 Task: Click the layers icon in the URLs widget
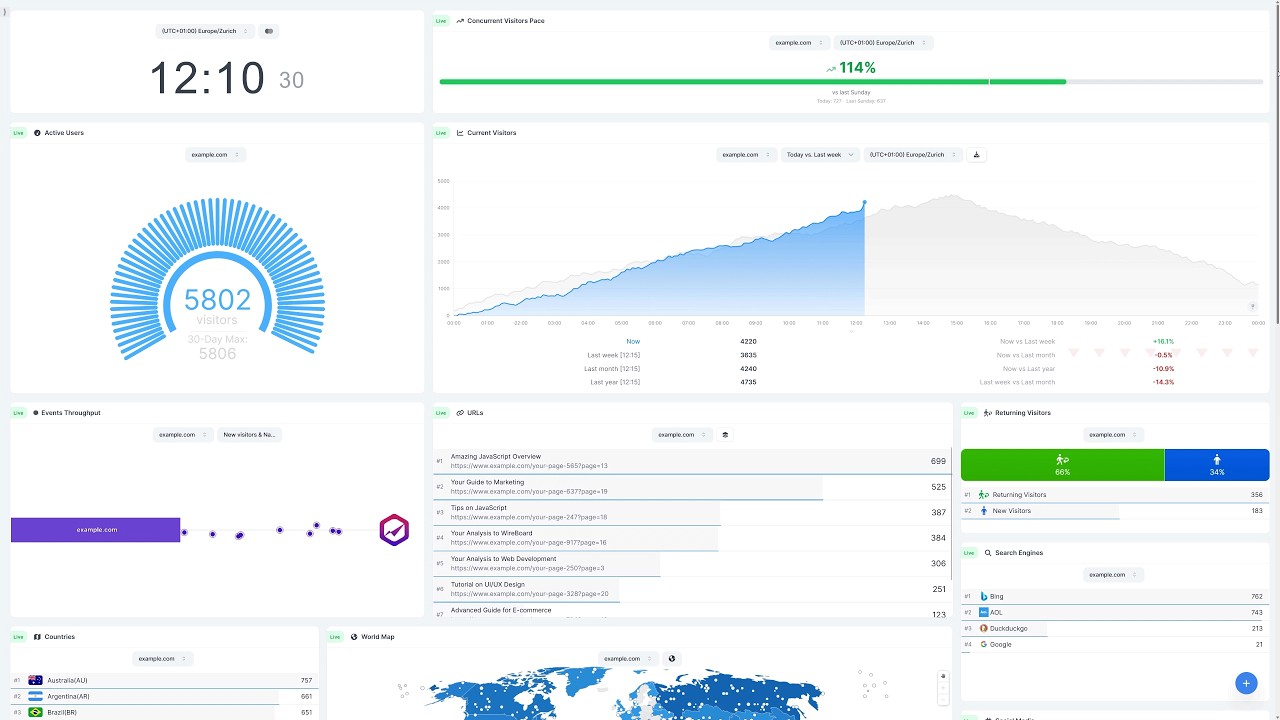click(725, 435)
